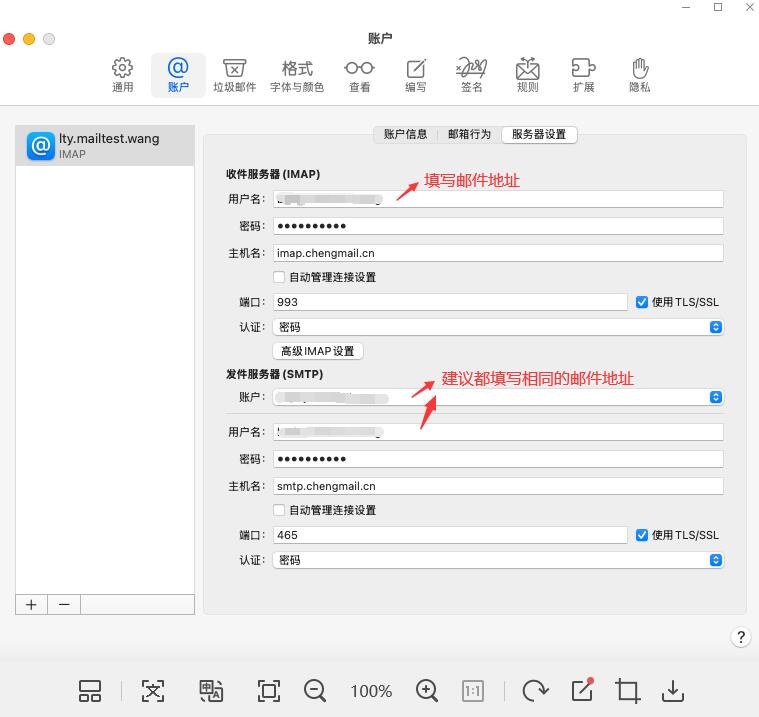Click the text recognition scan icon
The width and height of the screenshot is (759, 717).
[x=153, y=691]
